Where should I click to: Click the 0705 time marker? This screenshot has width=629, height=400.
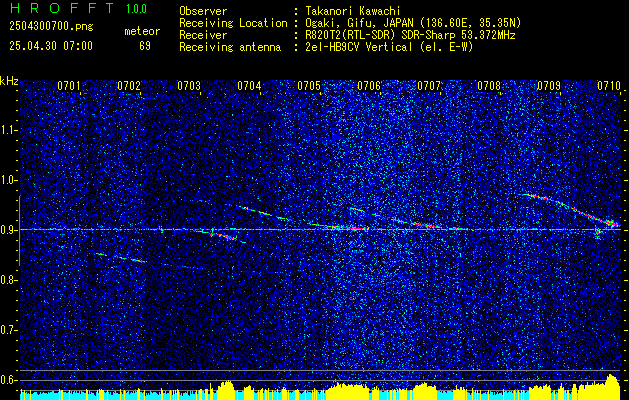tap(308, 85)
